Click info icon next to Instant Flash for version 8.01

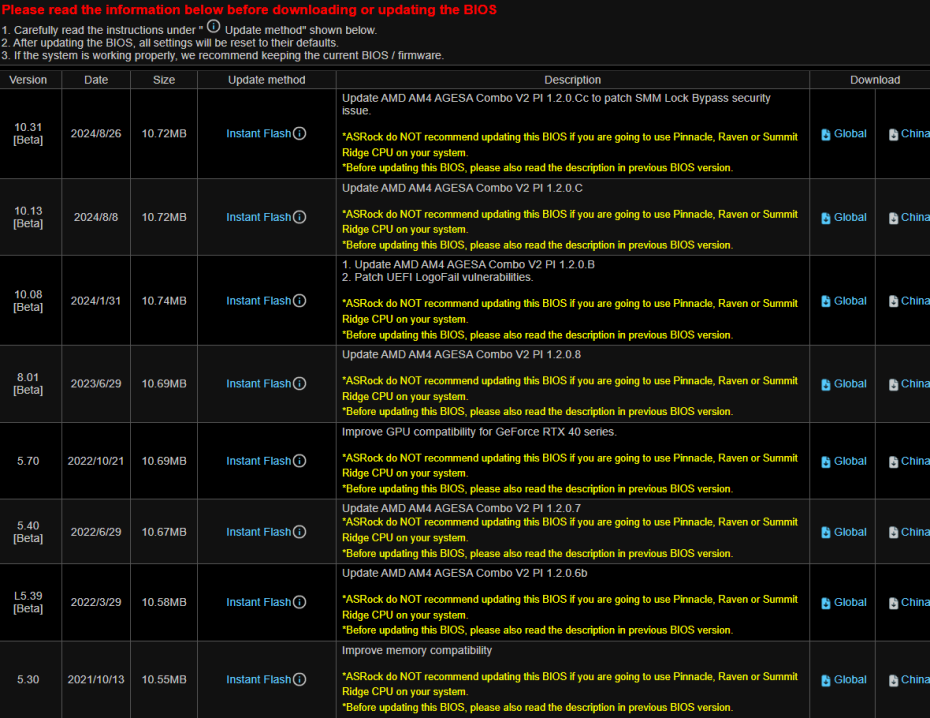tap(300, 384)
